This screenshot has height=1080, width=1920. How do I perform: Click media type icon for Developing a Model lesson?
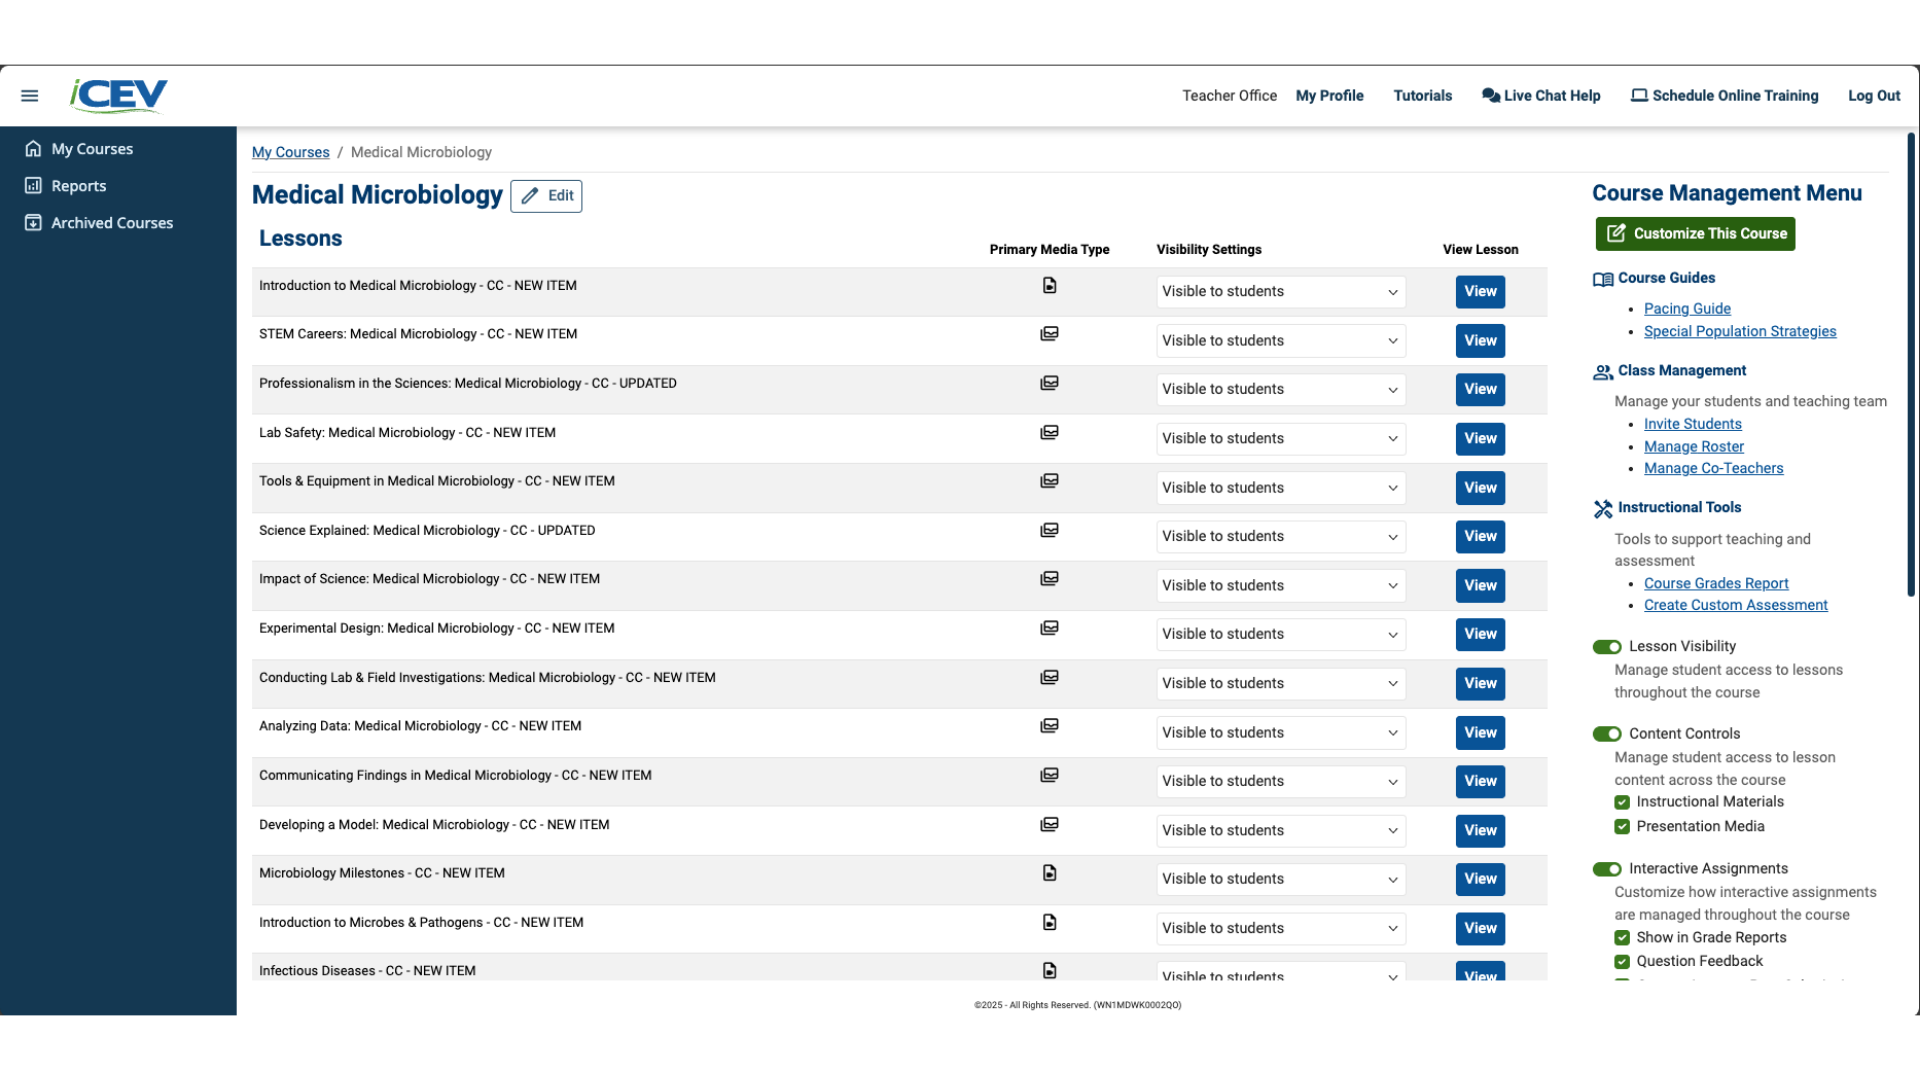pos(1049,825)
